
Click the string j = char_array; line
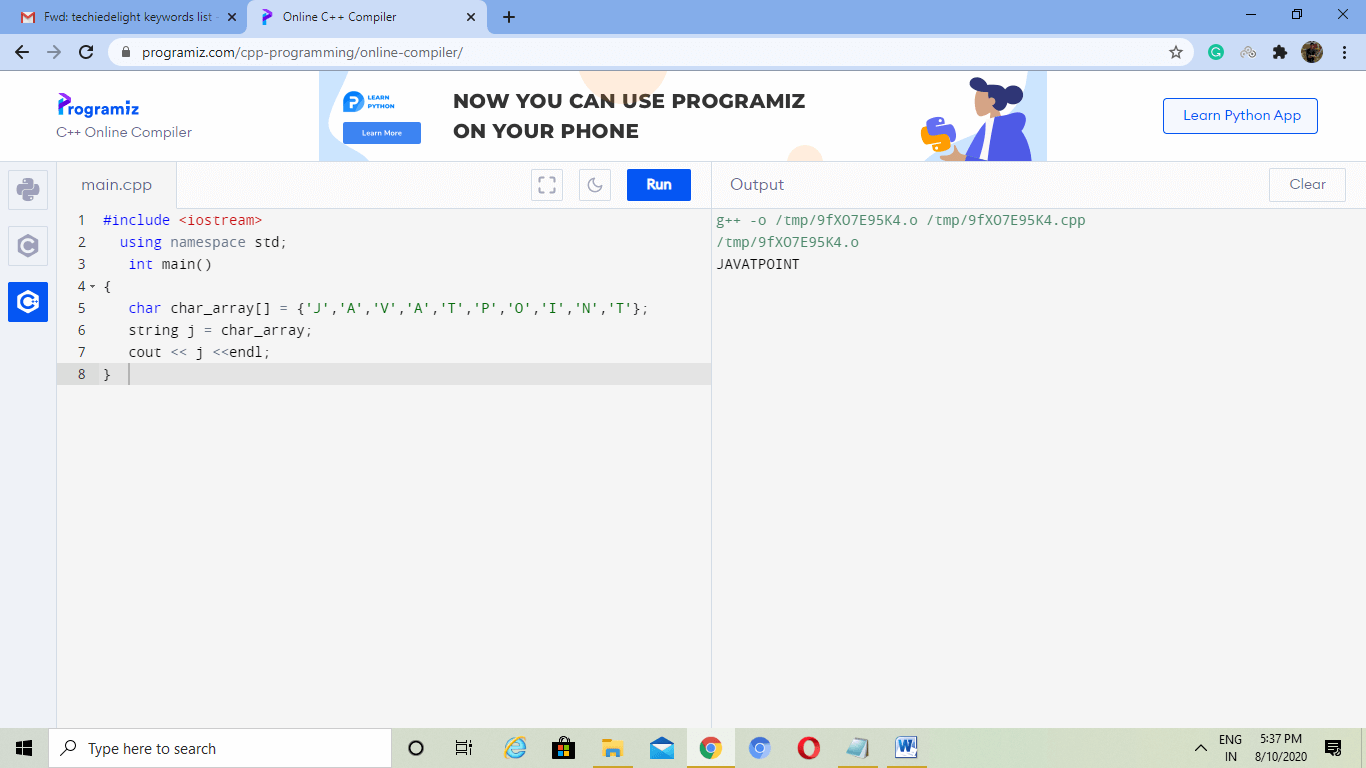click(220, 330)
